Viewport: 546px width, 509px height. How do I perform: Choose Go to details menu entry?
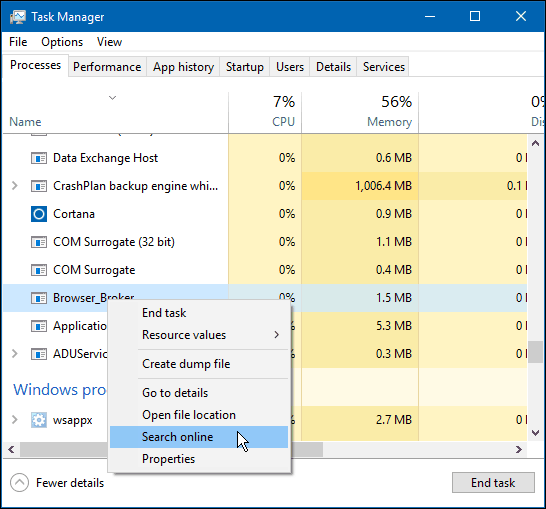coord(199,393)
